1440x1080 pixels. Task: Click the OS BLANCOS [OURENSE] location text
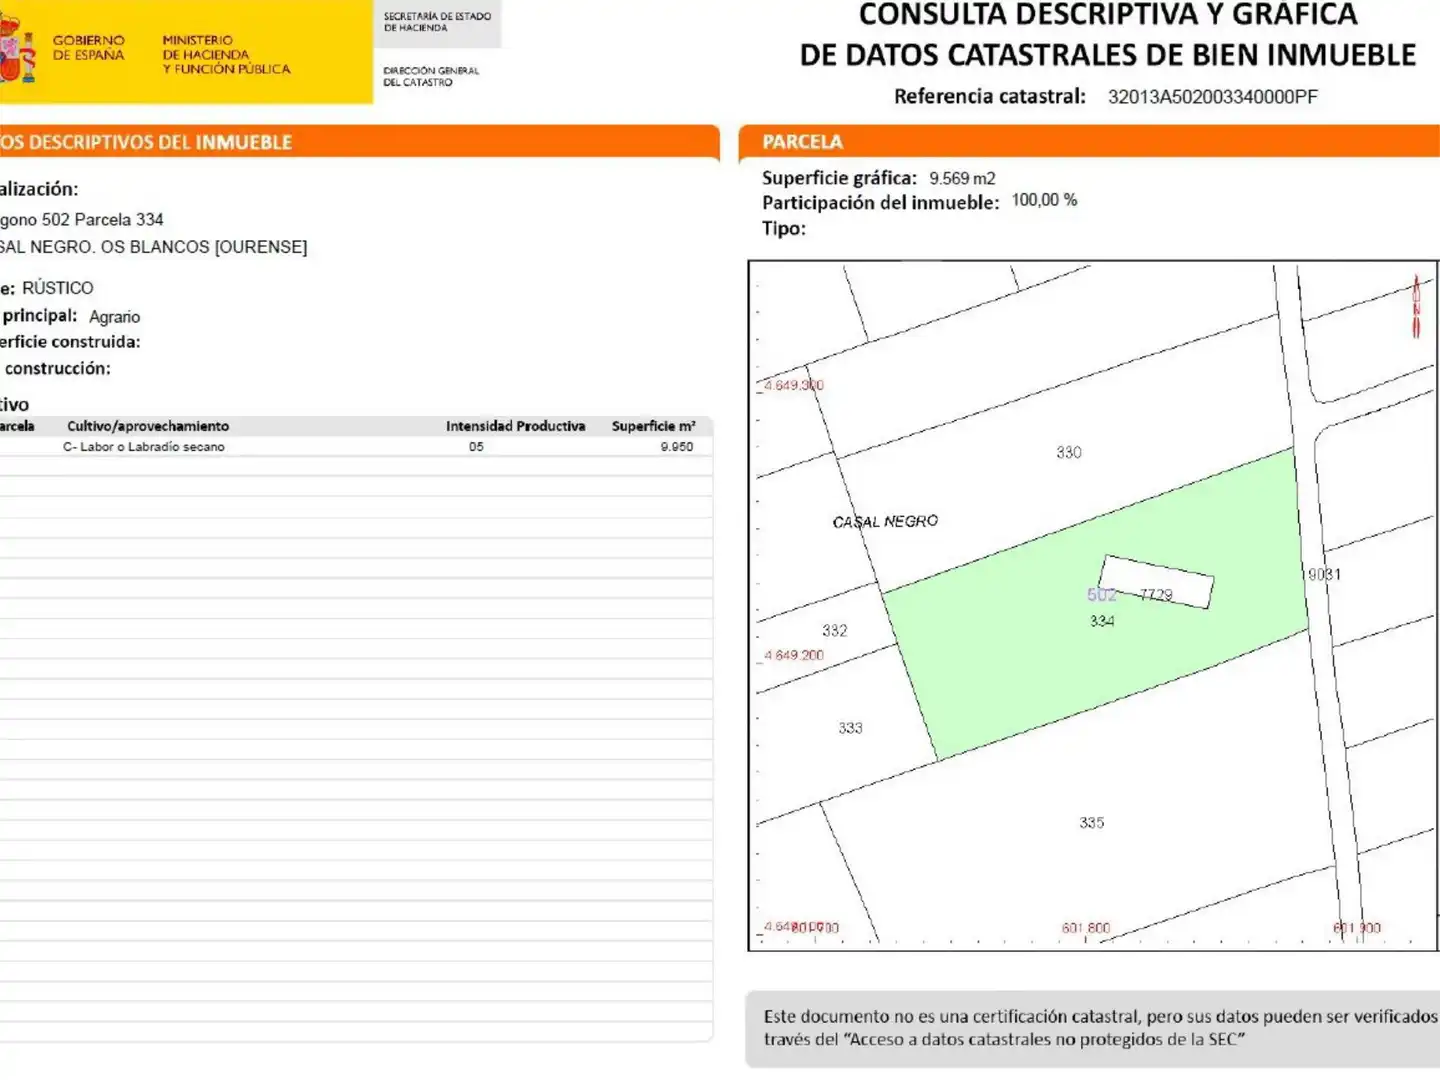pos(204,247)
